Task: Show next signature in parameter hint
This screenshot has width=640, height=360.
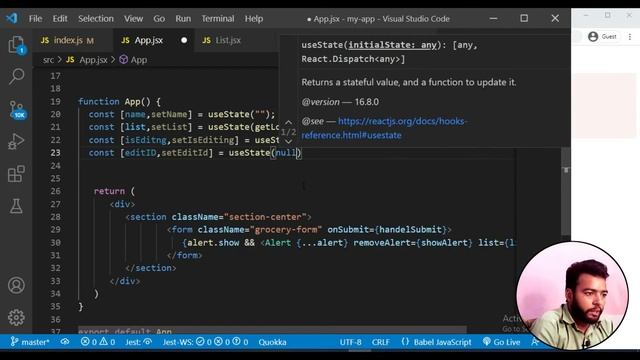Action: [289, 141]
